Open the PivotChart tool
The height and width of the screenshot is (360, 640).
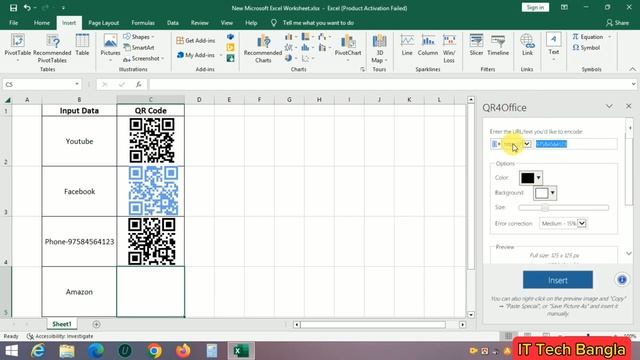click(348, 47)
